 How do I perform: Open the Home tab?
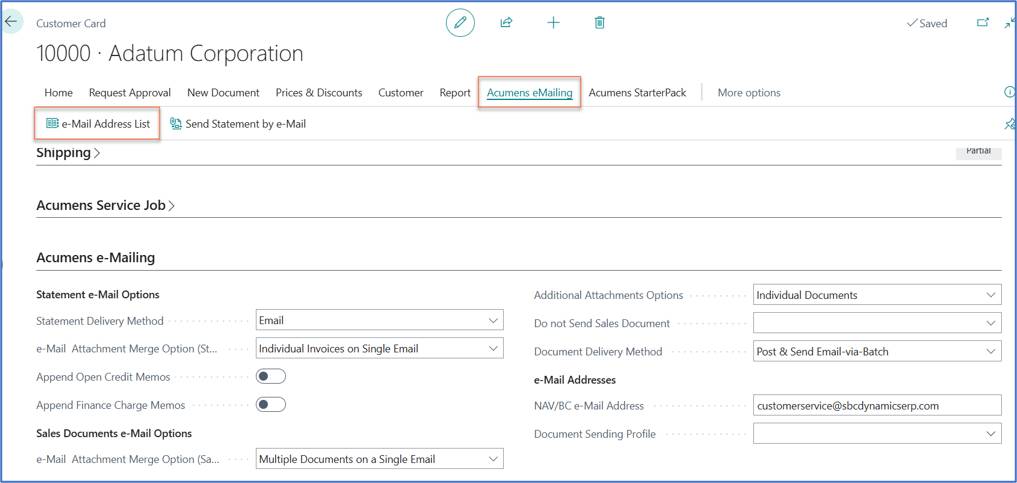tap(58, 93)
